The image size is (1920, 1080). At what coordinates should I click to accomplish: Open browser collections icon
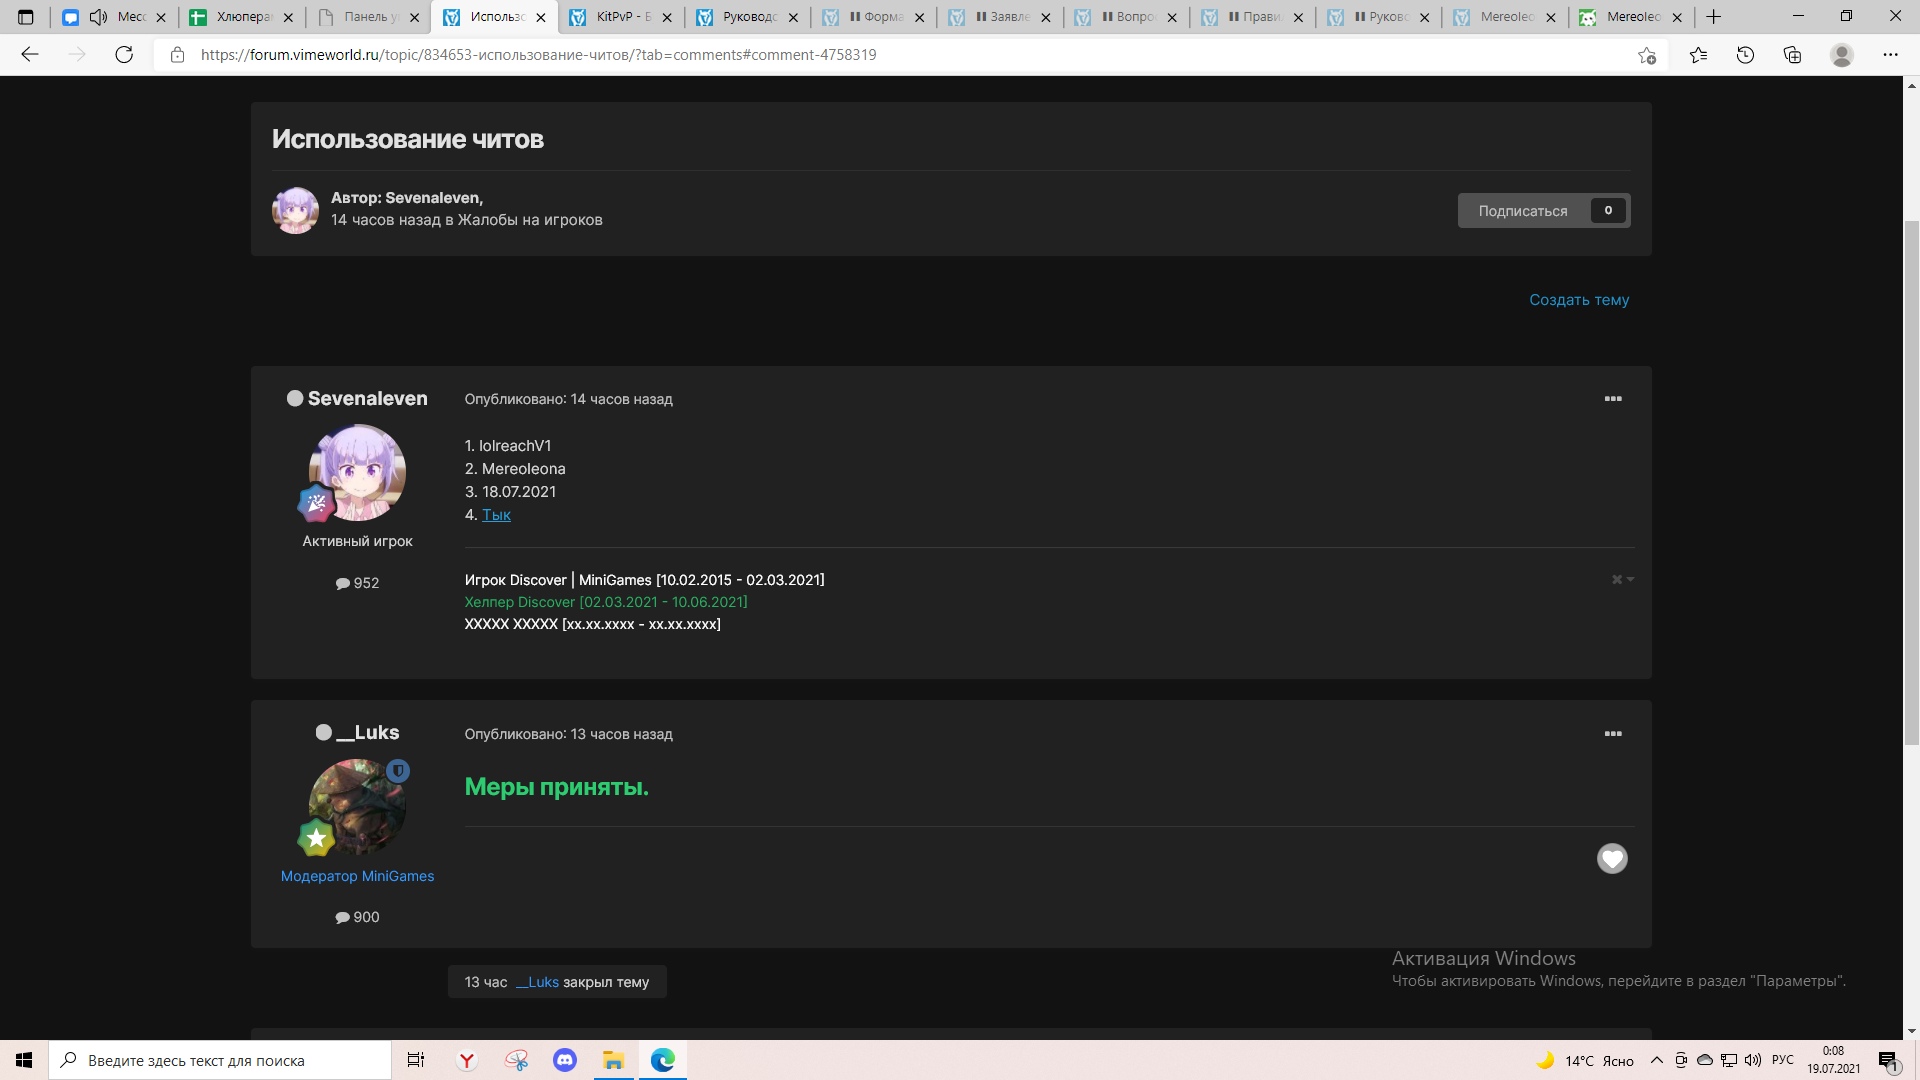(x=1792, y=55)
